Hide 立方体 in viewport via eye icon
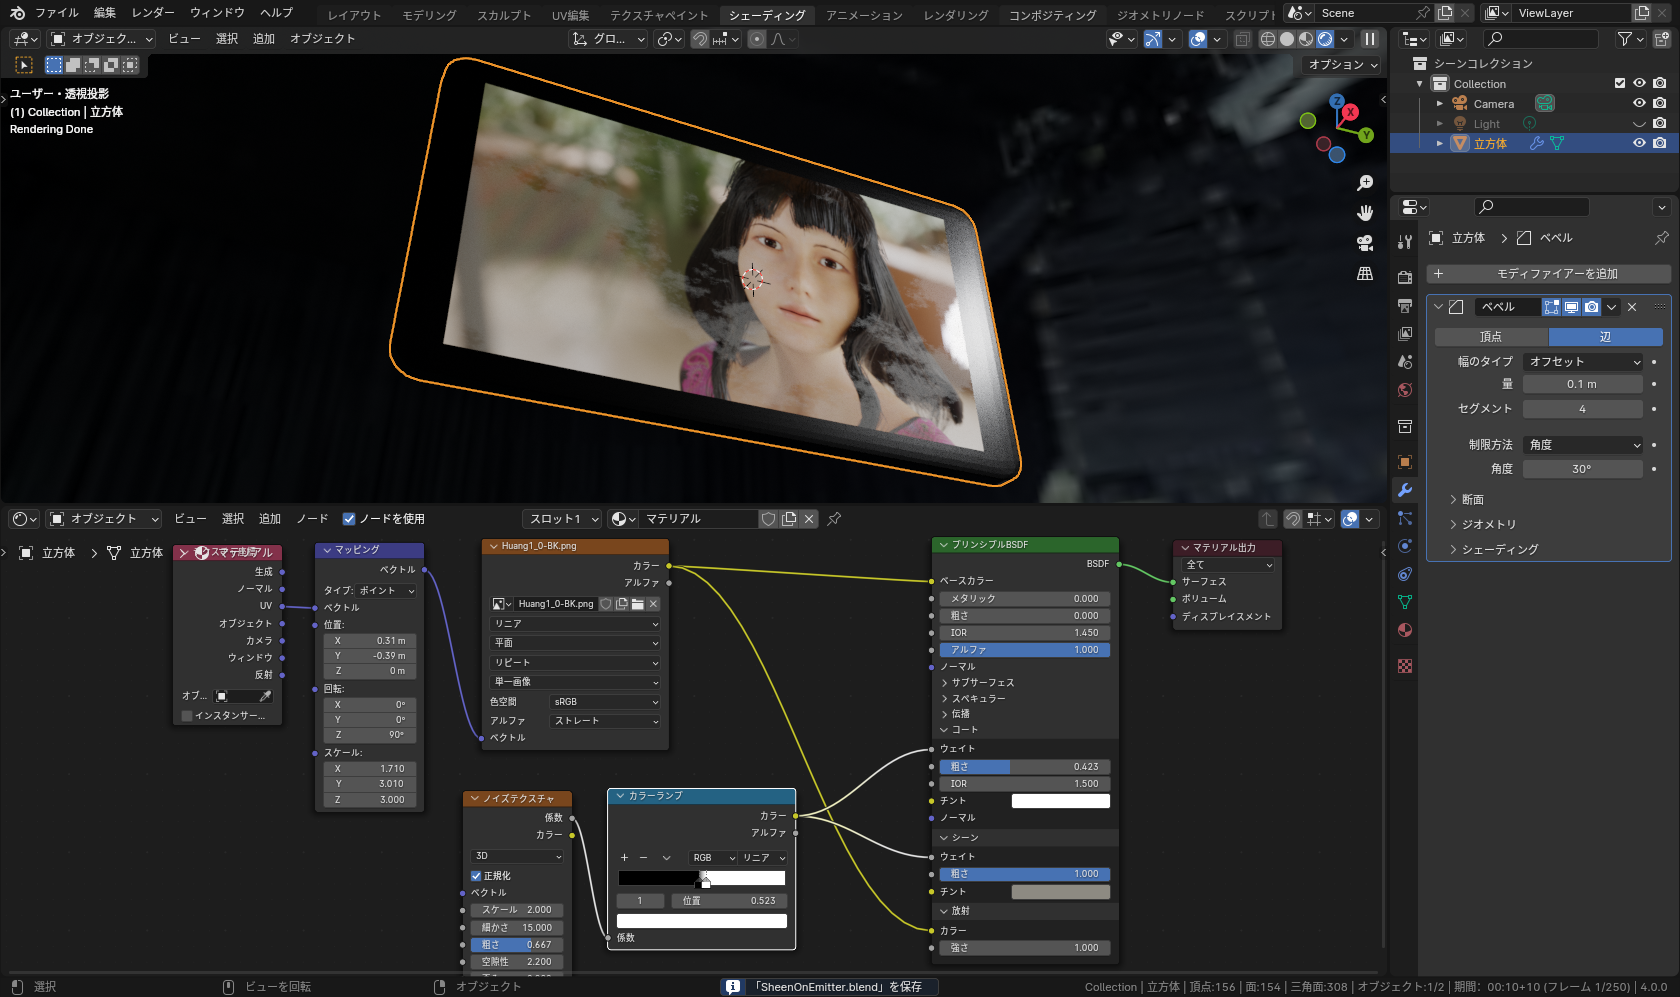1680x997 pixels. [1639, 143]
